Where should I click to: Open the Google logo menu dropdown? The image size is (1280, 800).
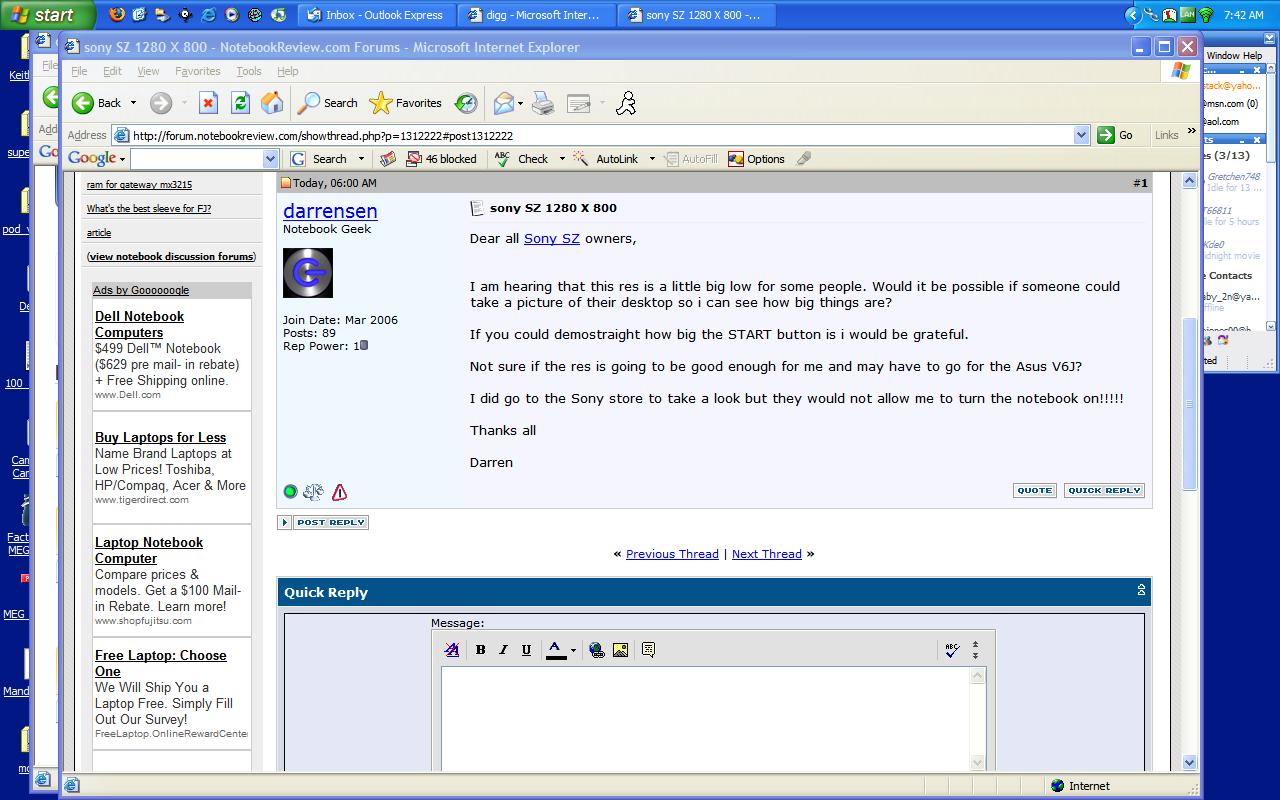coord(122,159)
